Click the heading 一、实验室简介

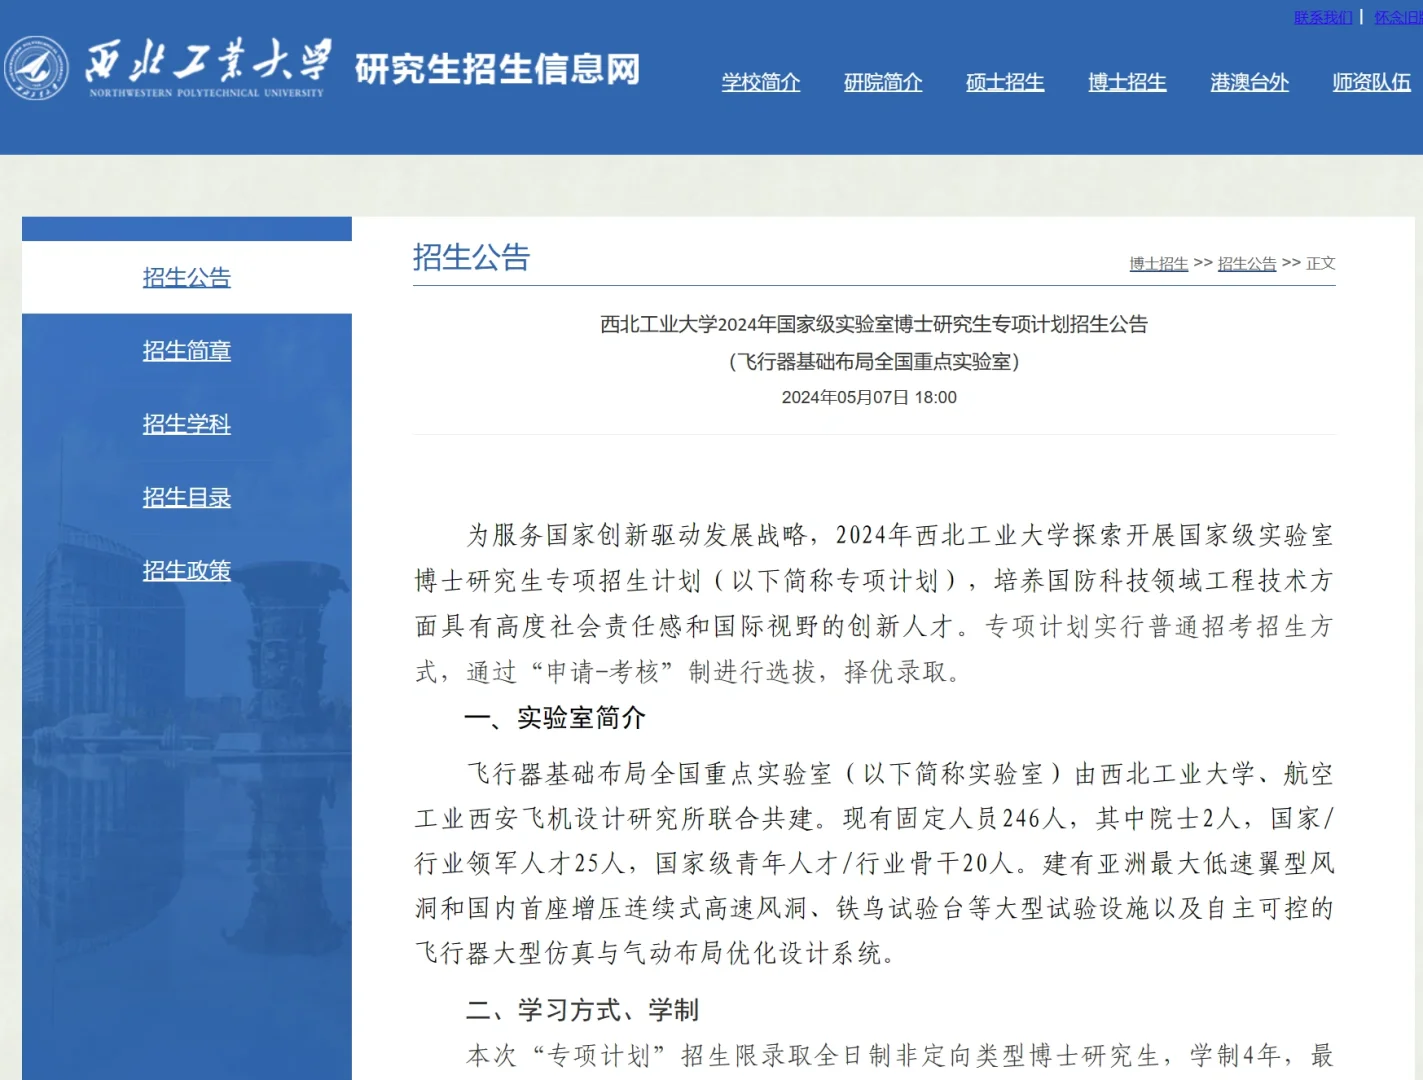point(556,717)
